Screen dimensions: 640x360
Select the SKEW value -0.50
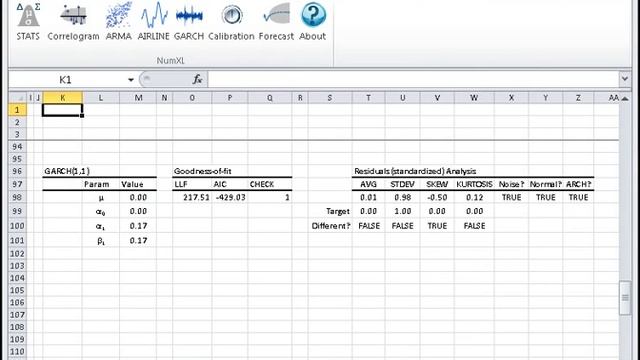pyautogui.click(x=437, y=198)
